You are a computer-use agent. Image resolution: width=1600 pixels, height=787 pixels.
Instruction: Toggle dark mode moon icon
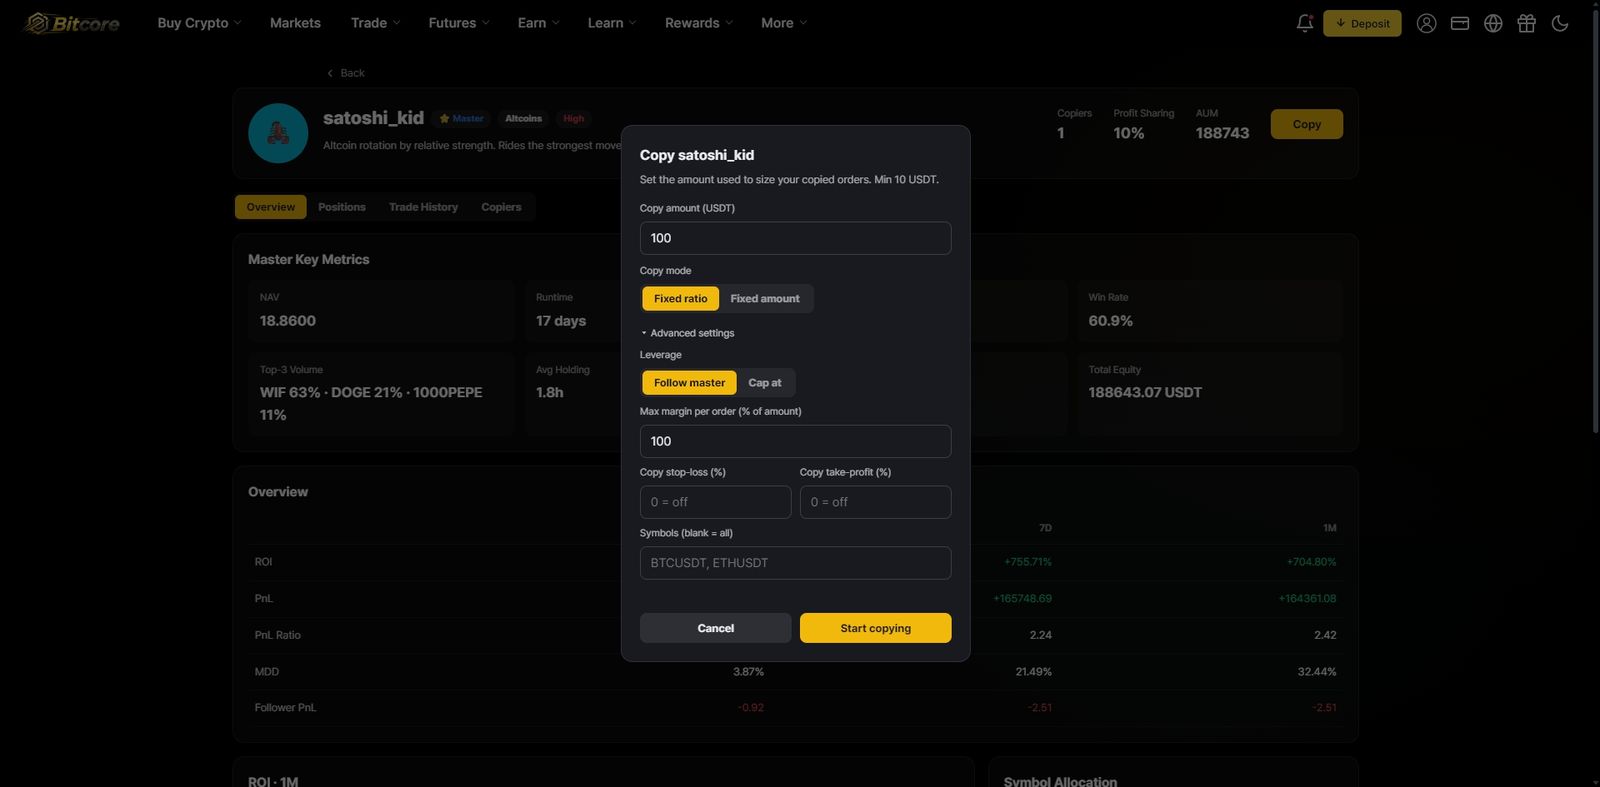click(1559, 23)
